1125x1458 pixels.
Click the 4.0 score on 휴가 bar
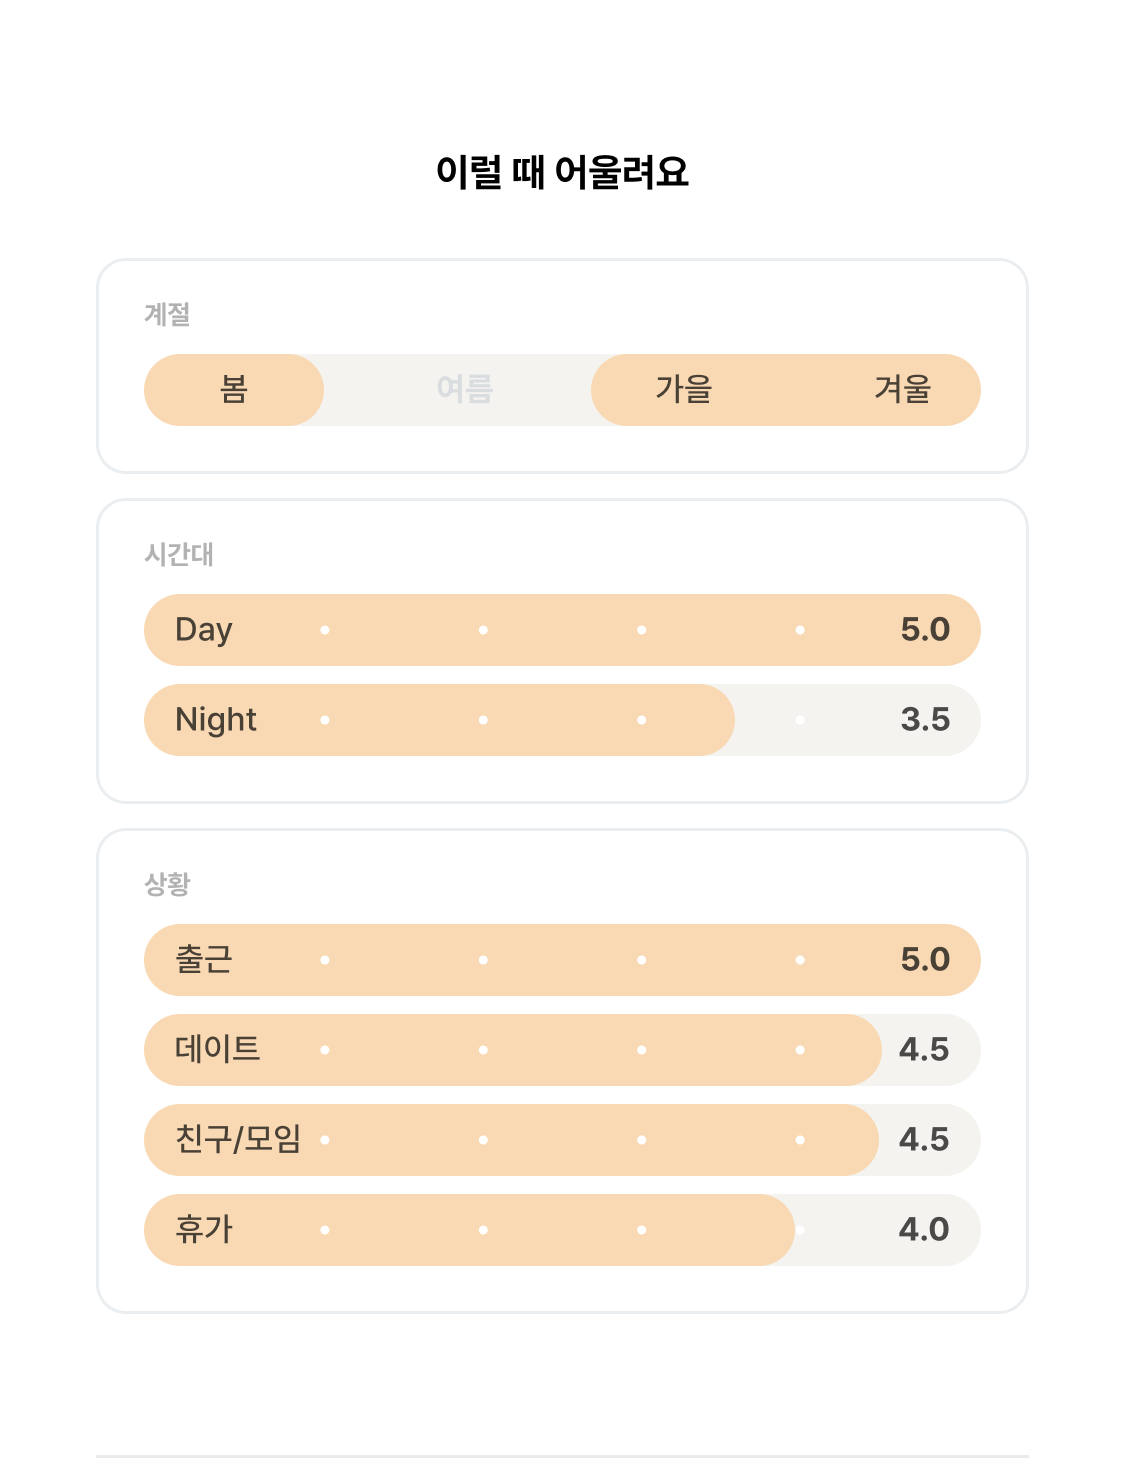tap(924, 1230)
